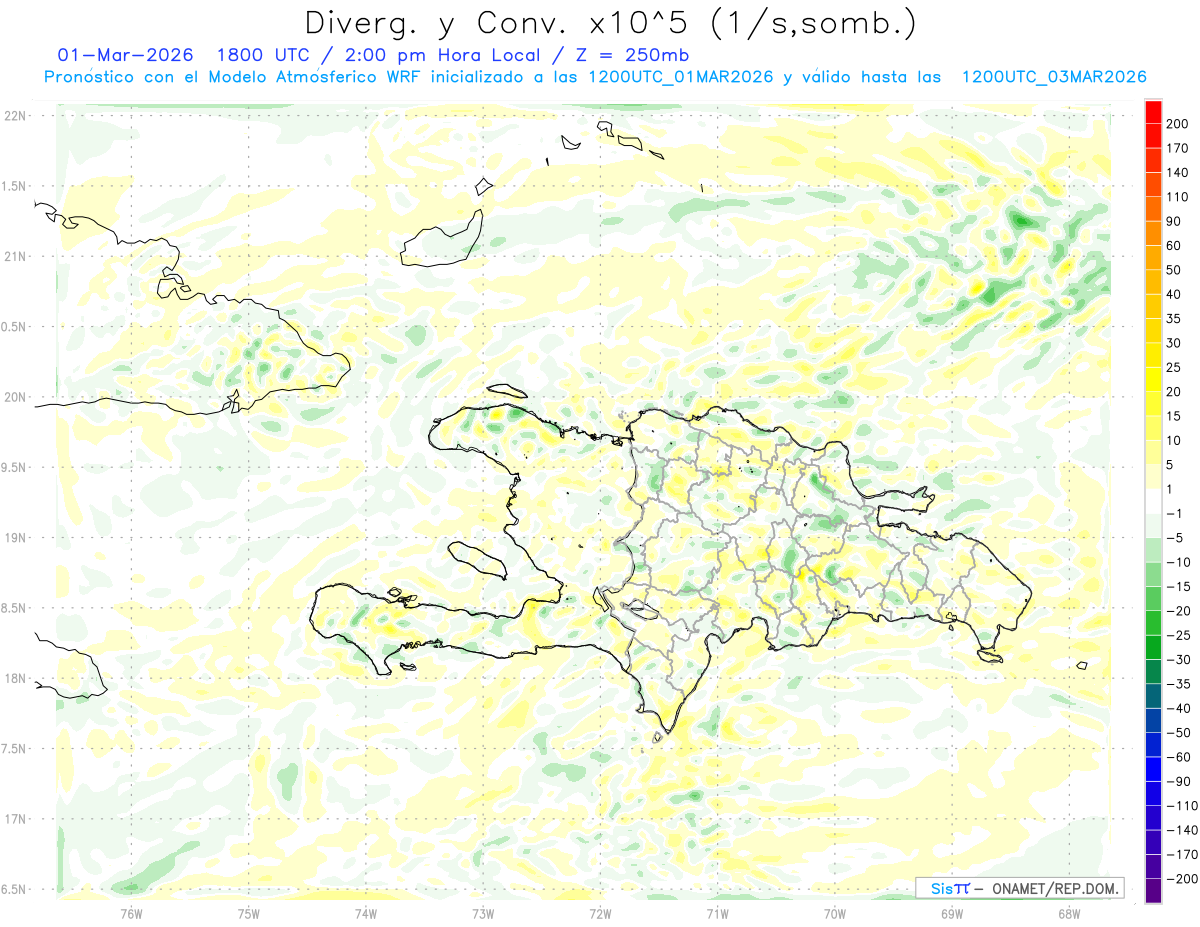Click the colorbar label "140" (positive)
The height and width of the screenshot is (927, 1200).
point(1179,173)
